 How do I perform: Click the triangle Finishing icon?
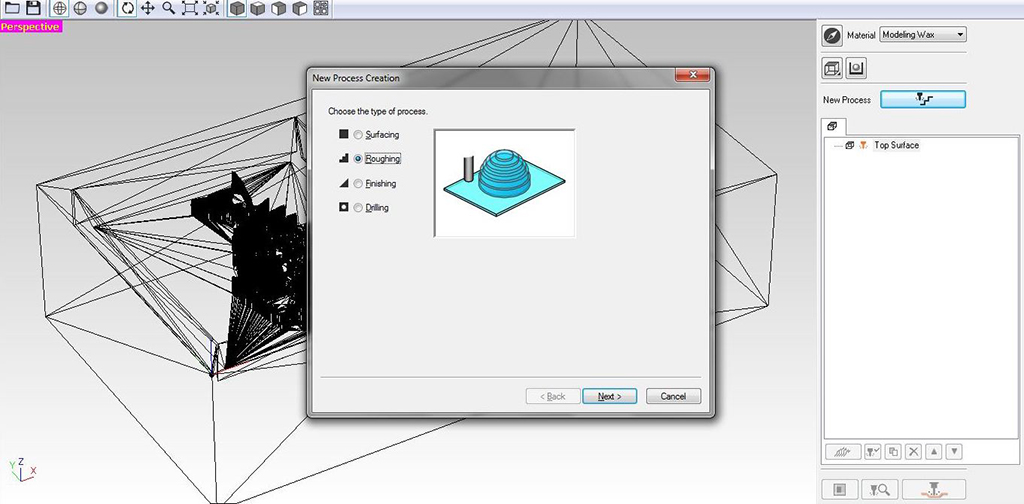(344, 183)
